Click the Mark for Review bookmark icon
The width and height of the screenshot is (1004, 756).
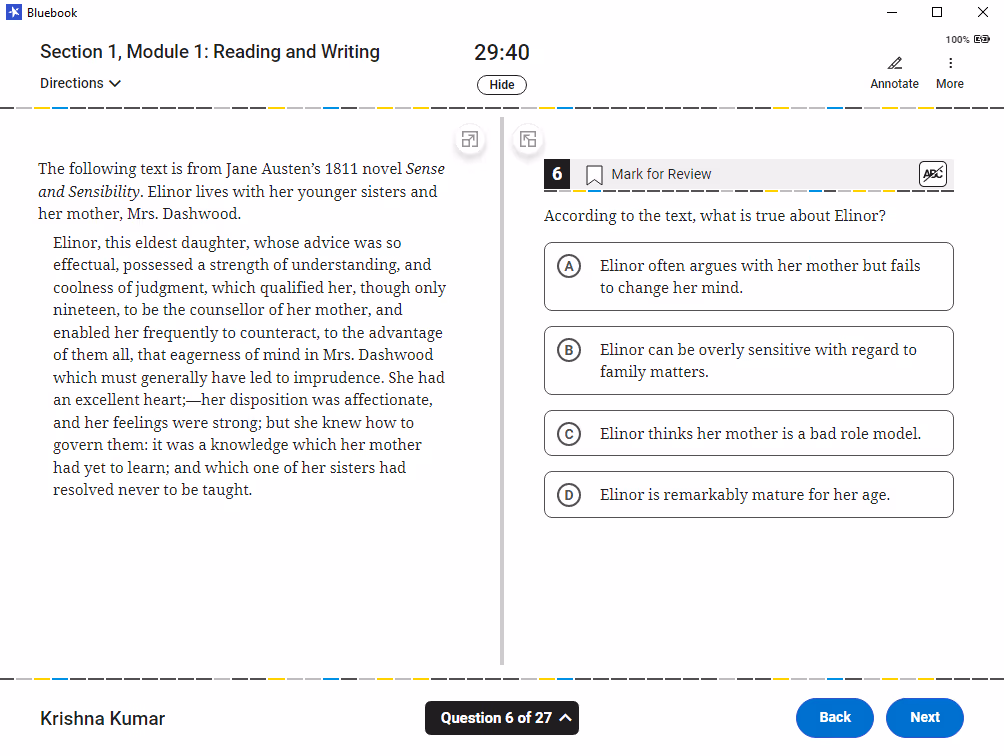click(x=594, y=175)
